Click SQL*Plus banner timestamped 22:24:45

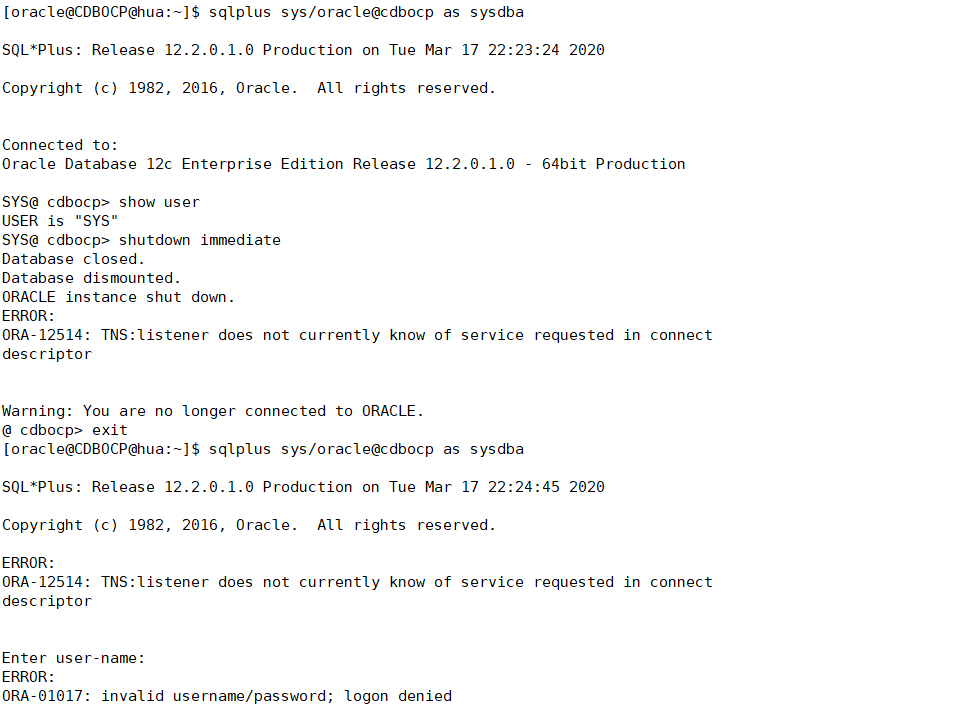[x=303, y=487]
